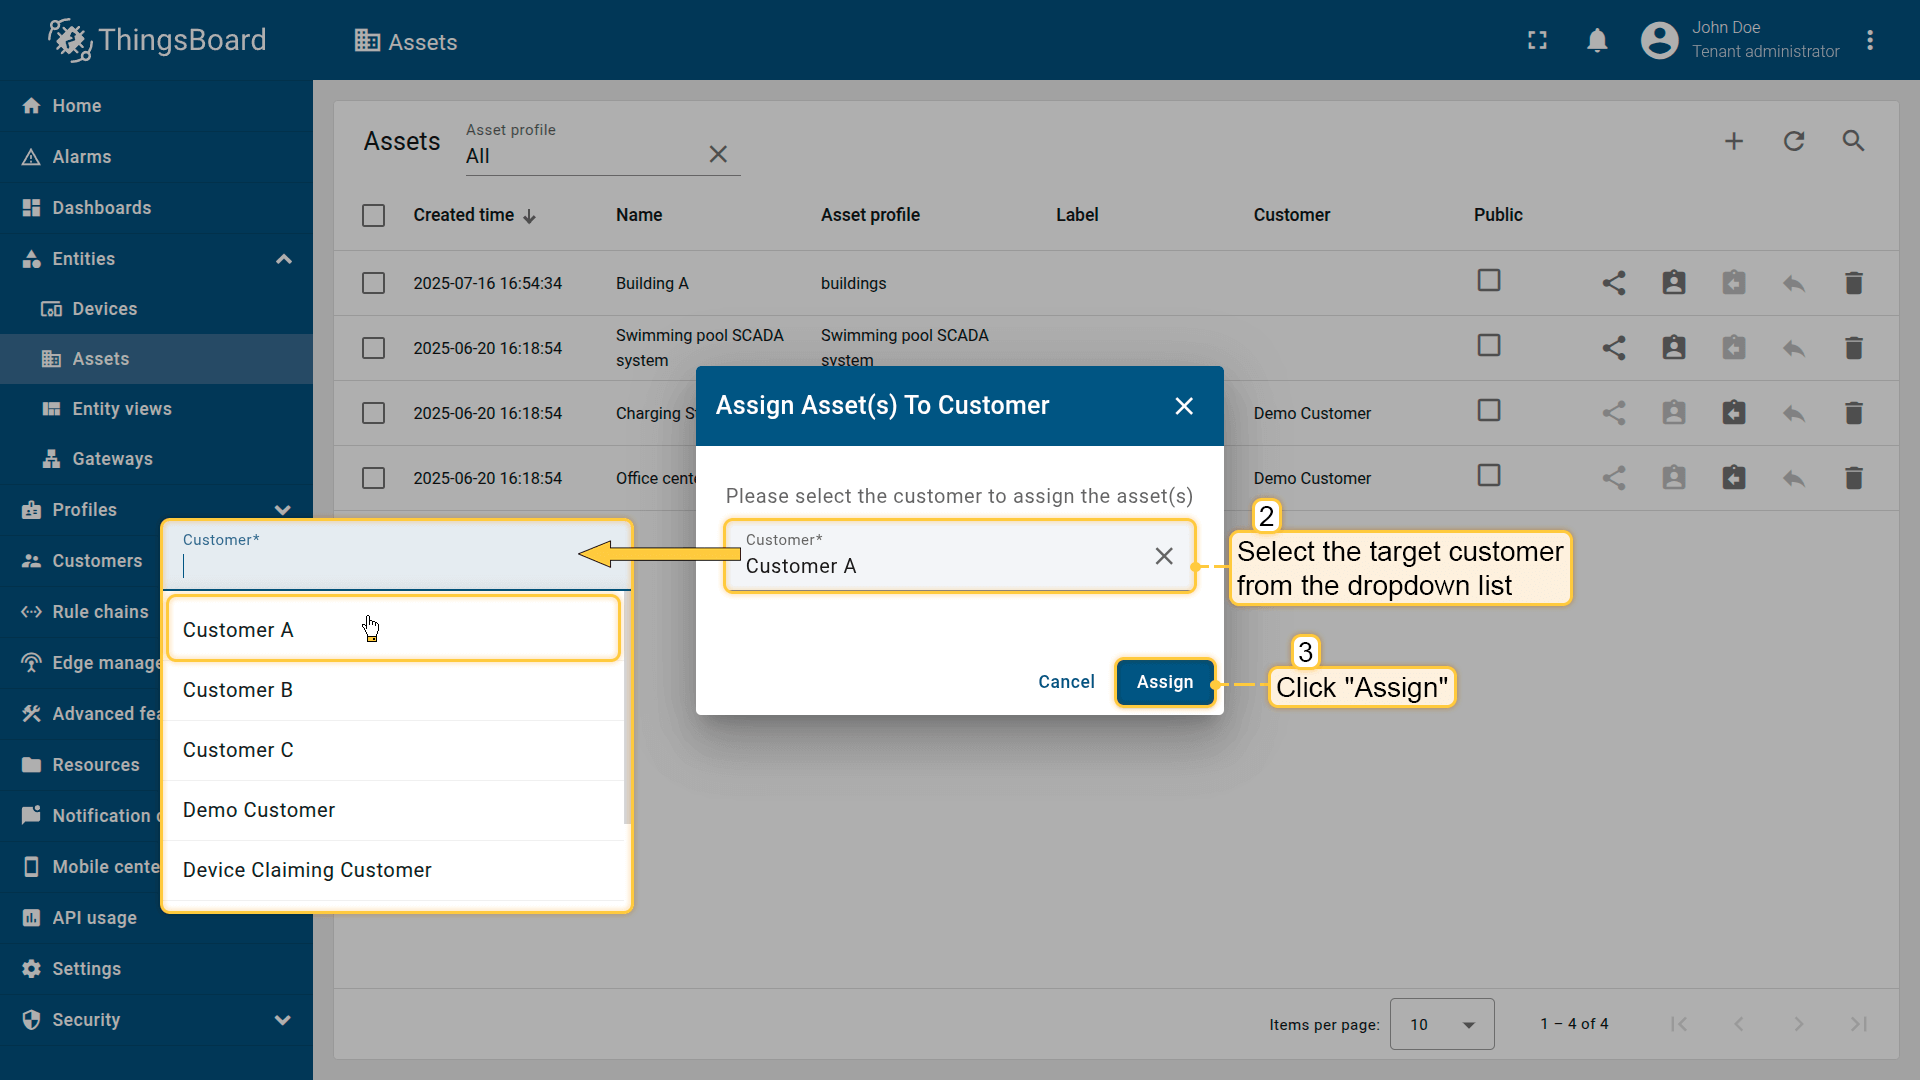Tick Public checkbox for Swimming pool SCADA
The width and height of the screenshot is (1920, 1080).
coord(1489,346)
